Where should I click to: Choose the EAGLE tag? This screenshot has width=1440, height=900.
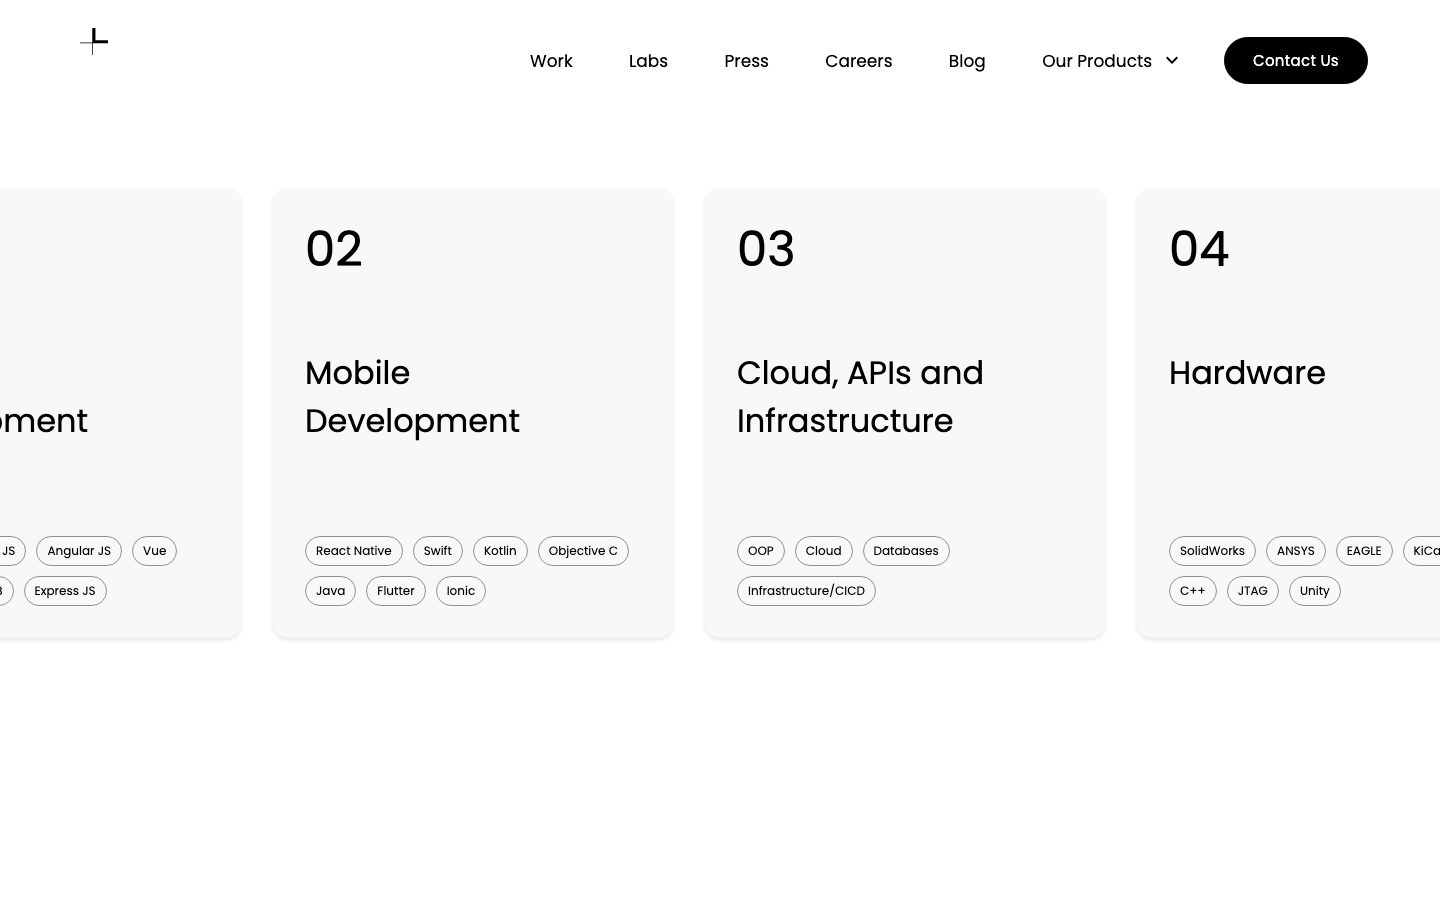tap(1364, 551)
